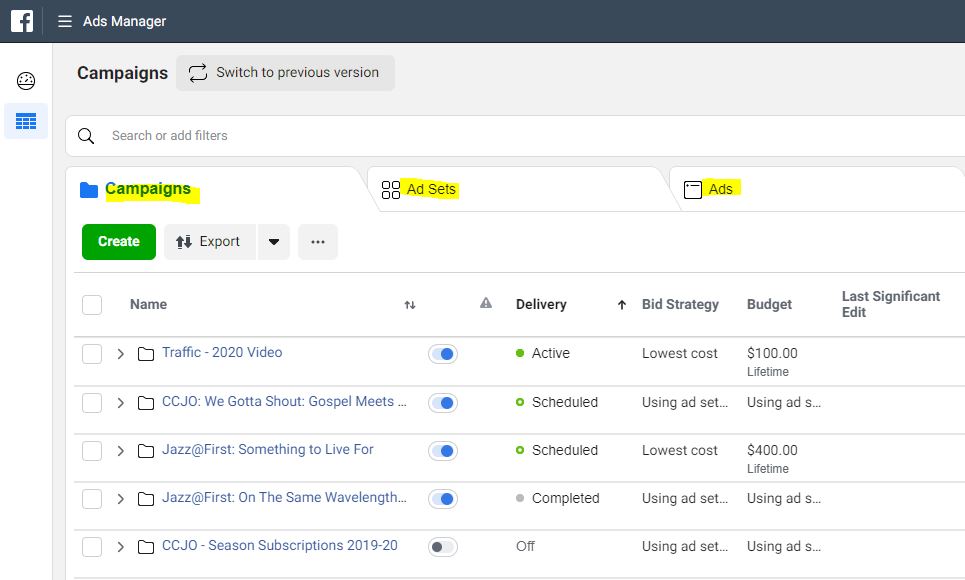This screenshot has width=965, height=580.
Task: Click the Delivery sort ascending arrow
Action: tap(622, 305)
